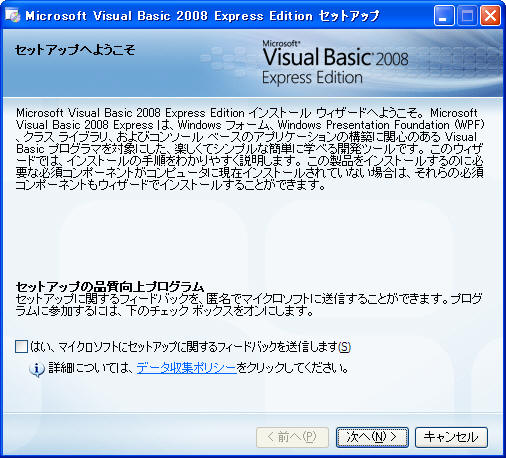This screenshot has width=506, height=458.
Task: Click the をクリックしてください text after link
Action: [x=293, y=368]
